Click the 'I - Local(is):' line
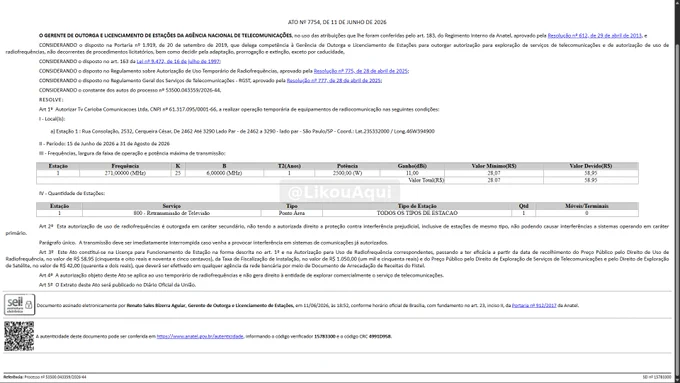Screen dimensions: 680x383 pos(52,119)
